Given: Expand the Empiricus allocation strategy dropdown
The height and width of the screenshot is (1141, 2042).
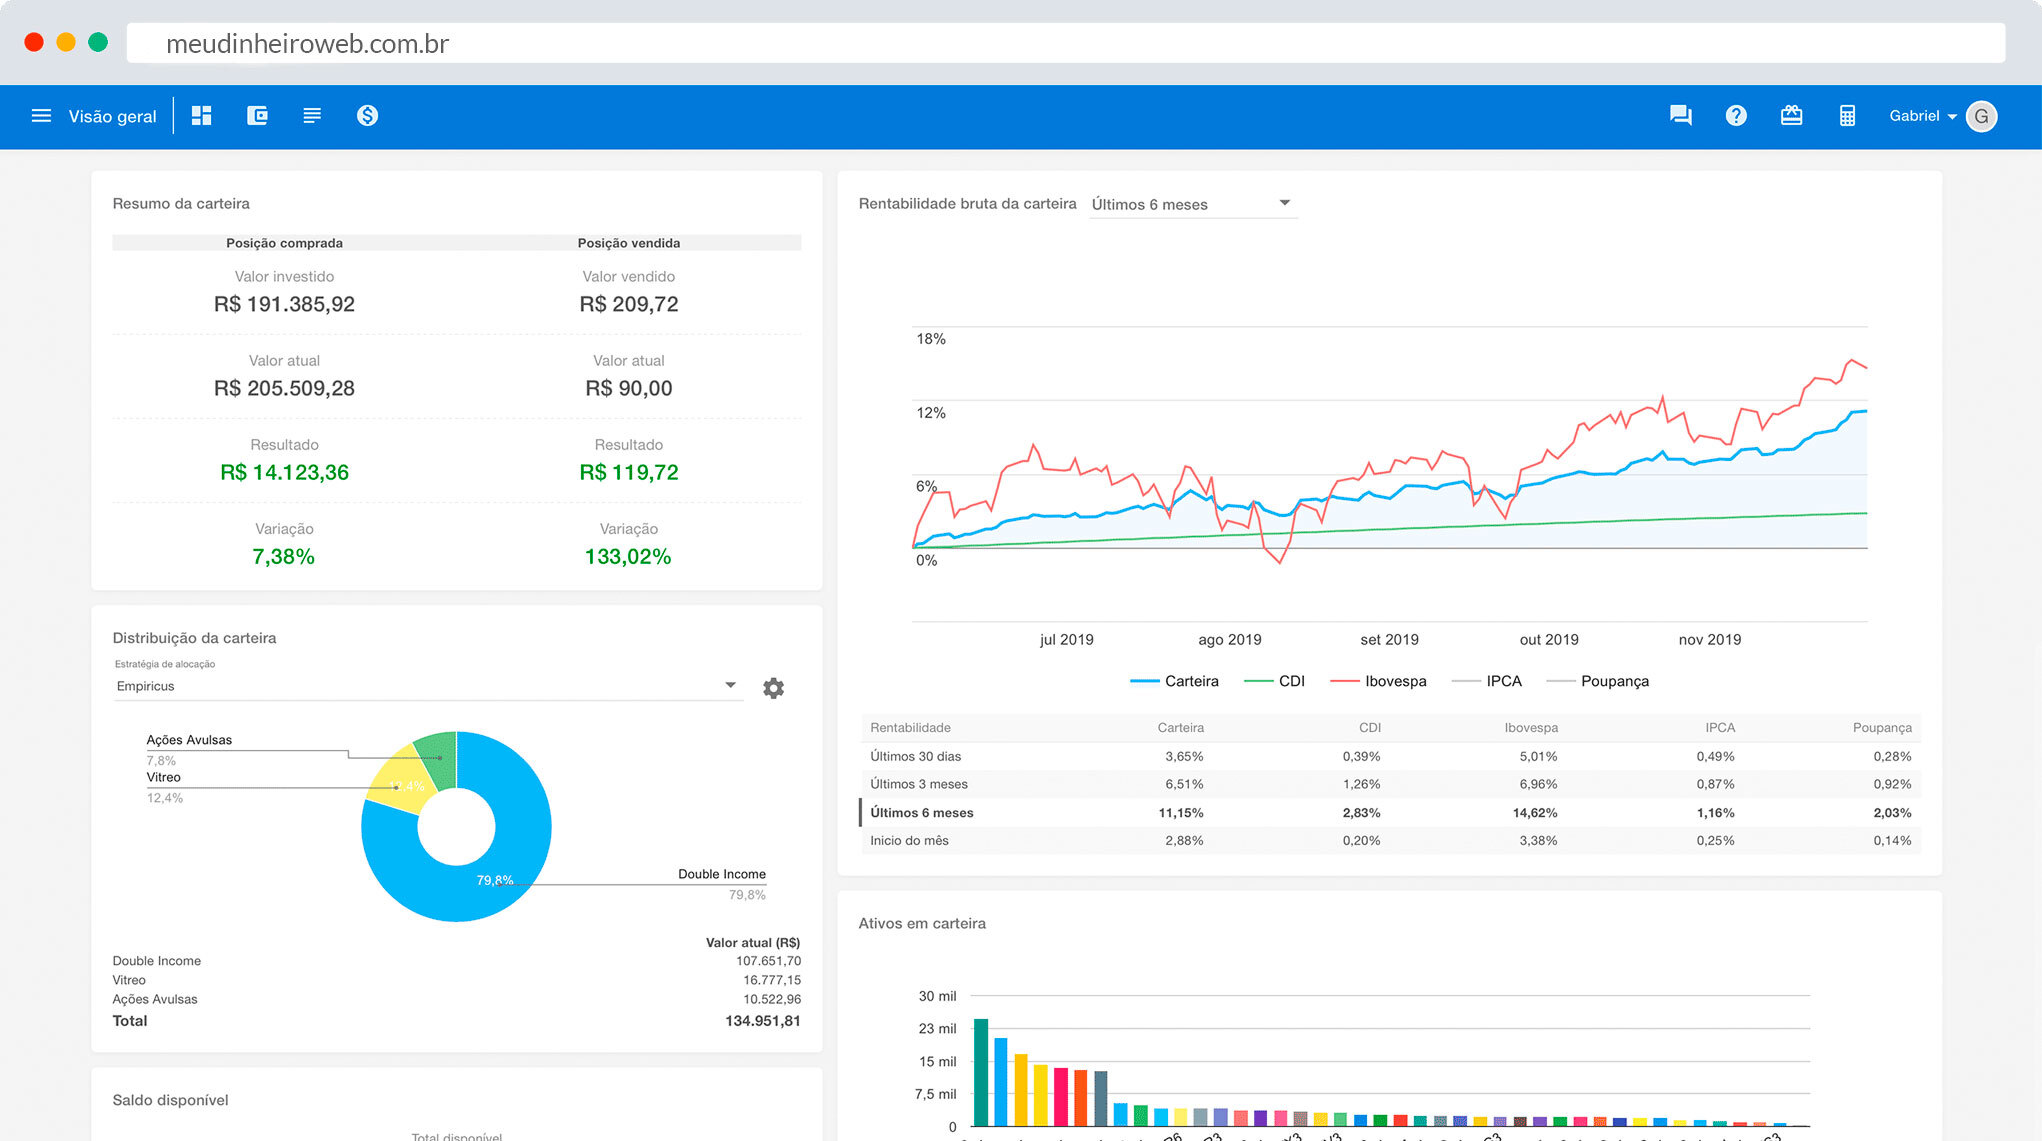Looking at the screenshot, I should [x=427, y=686].
